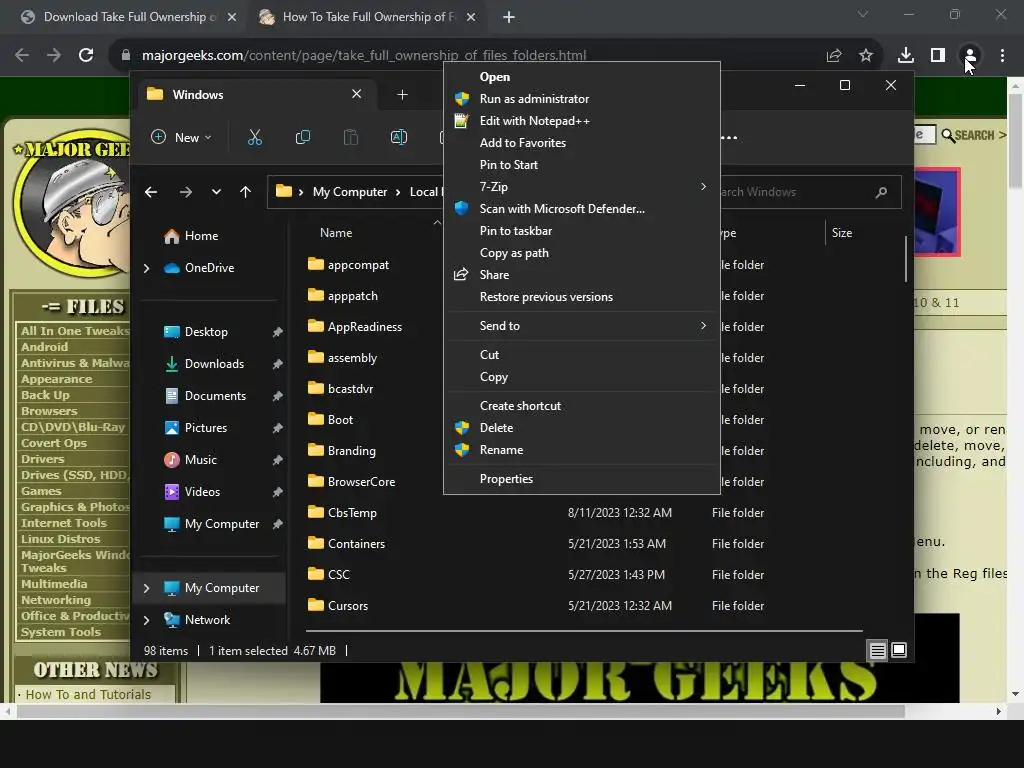Open the Drivers category link
This screenshot has width=1024, height=768.
pyautogui.click(x=42, y=459)
